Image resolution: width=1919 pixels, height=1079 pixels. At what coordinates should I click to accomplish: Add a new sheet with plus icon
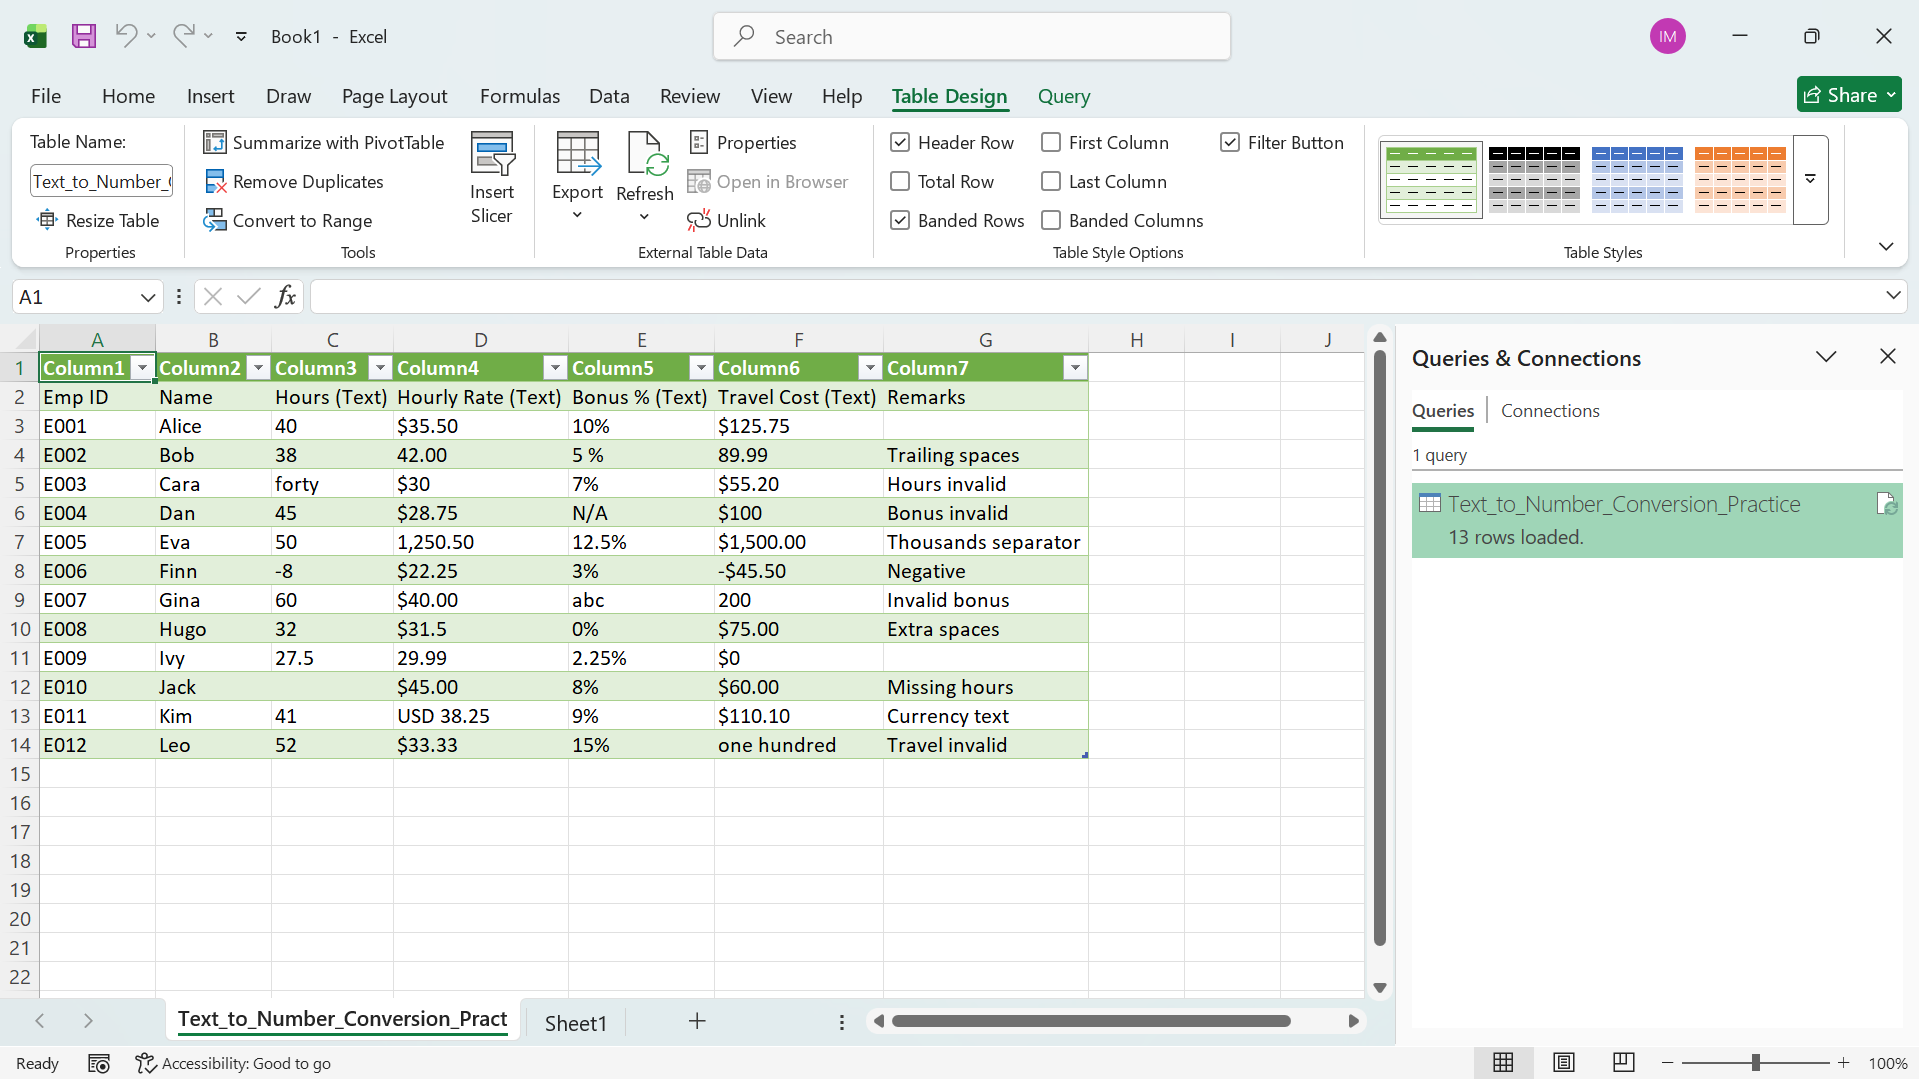click(x=697, y=1021)
